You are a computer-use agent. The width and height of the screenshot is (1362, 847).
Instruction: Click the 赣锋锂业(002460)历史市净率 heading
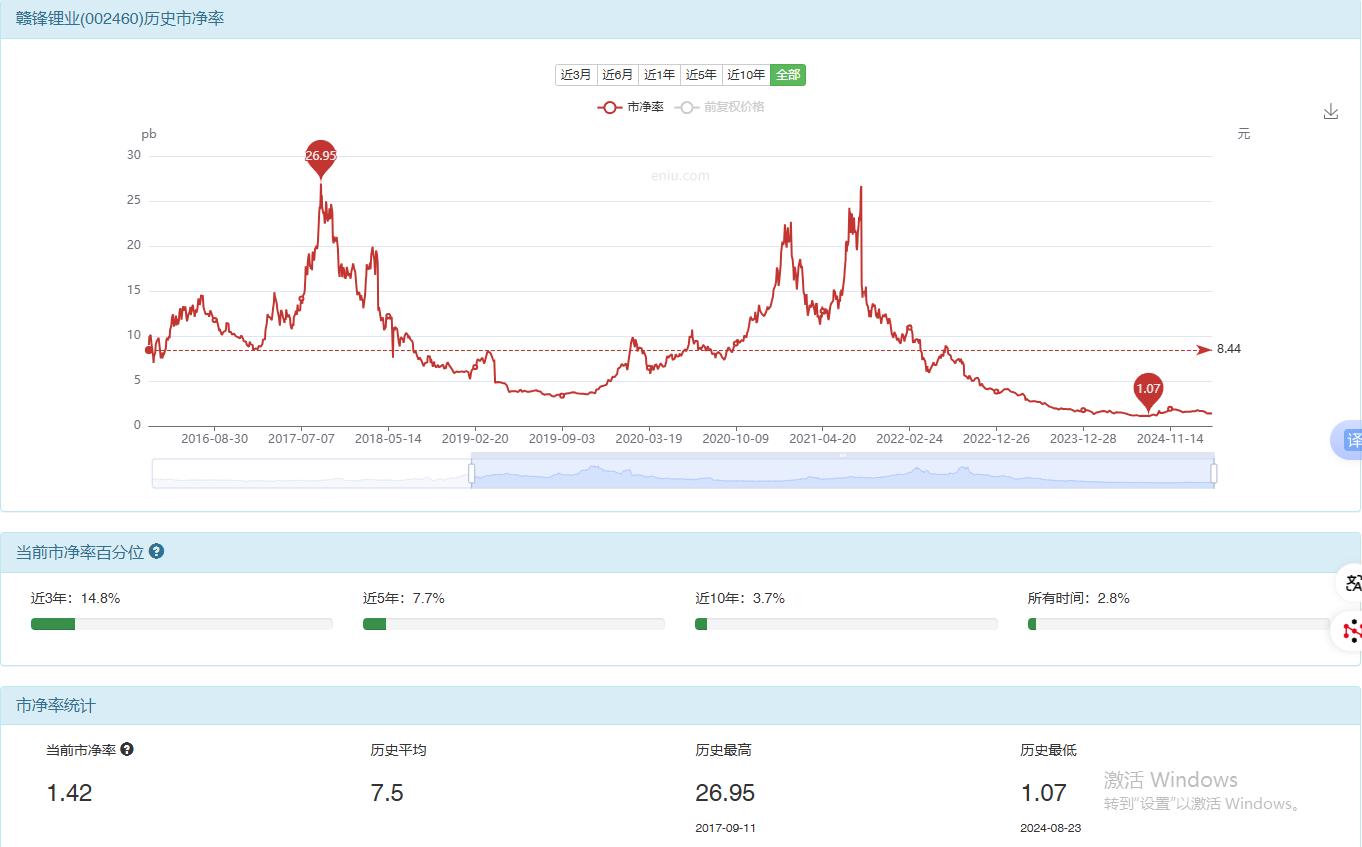120,18
